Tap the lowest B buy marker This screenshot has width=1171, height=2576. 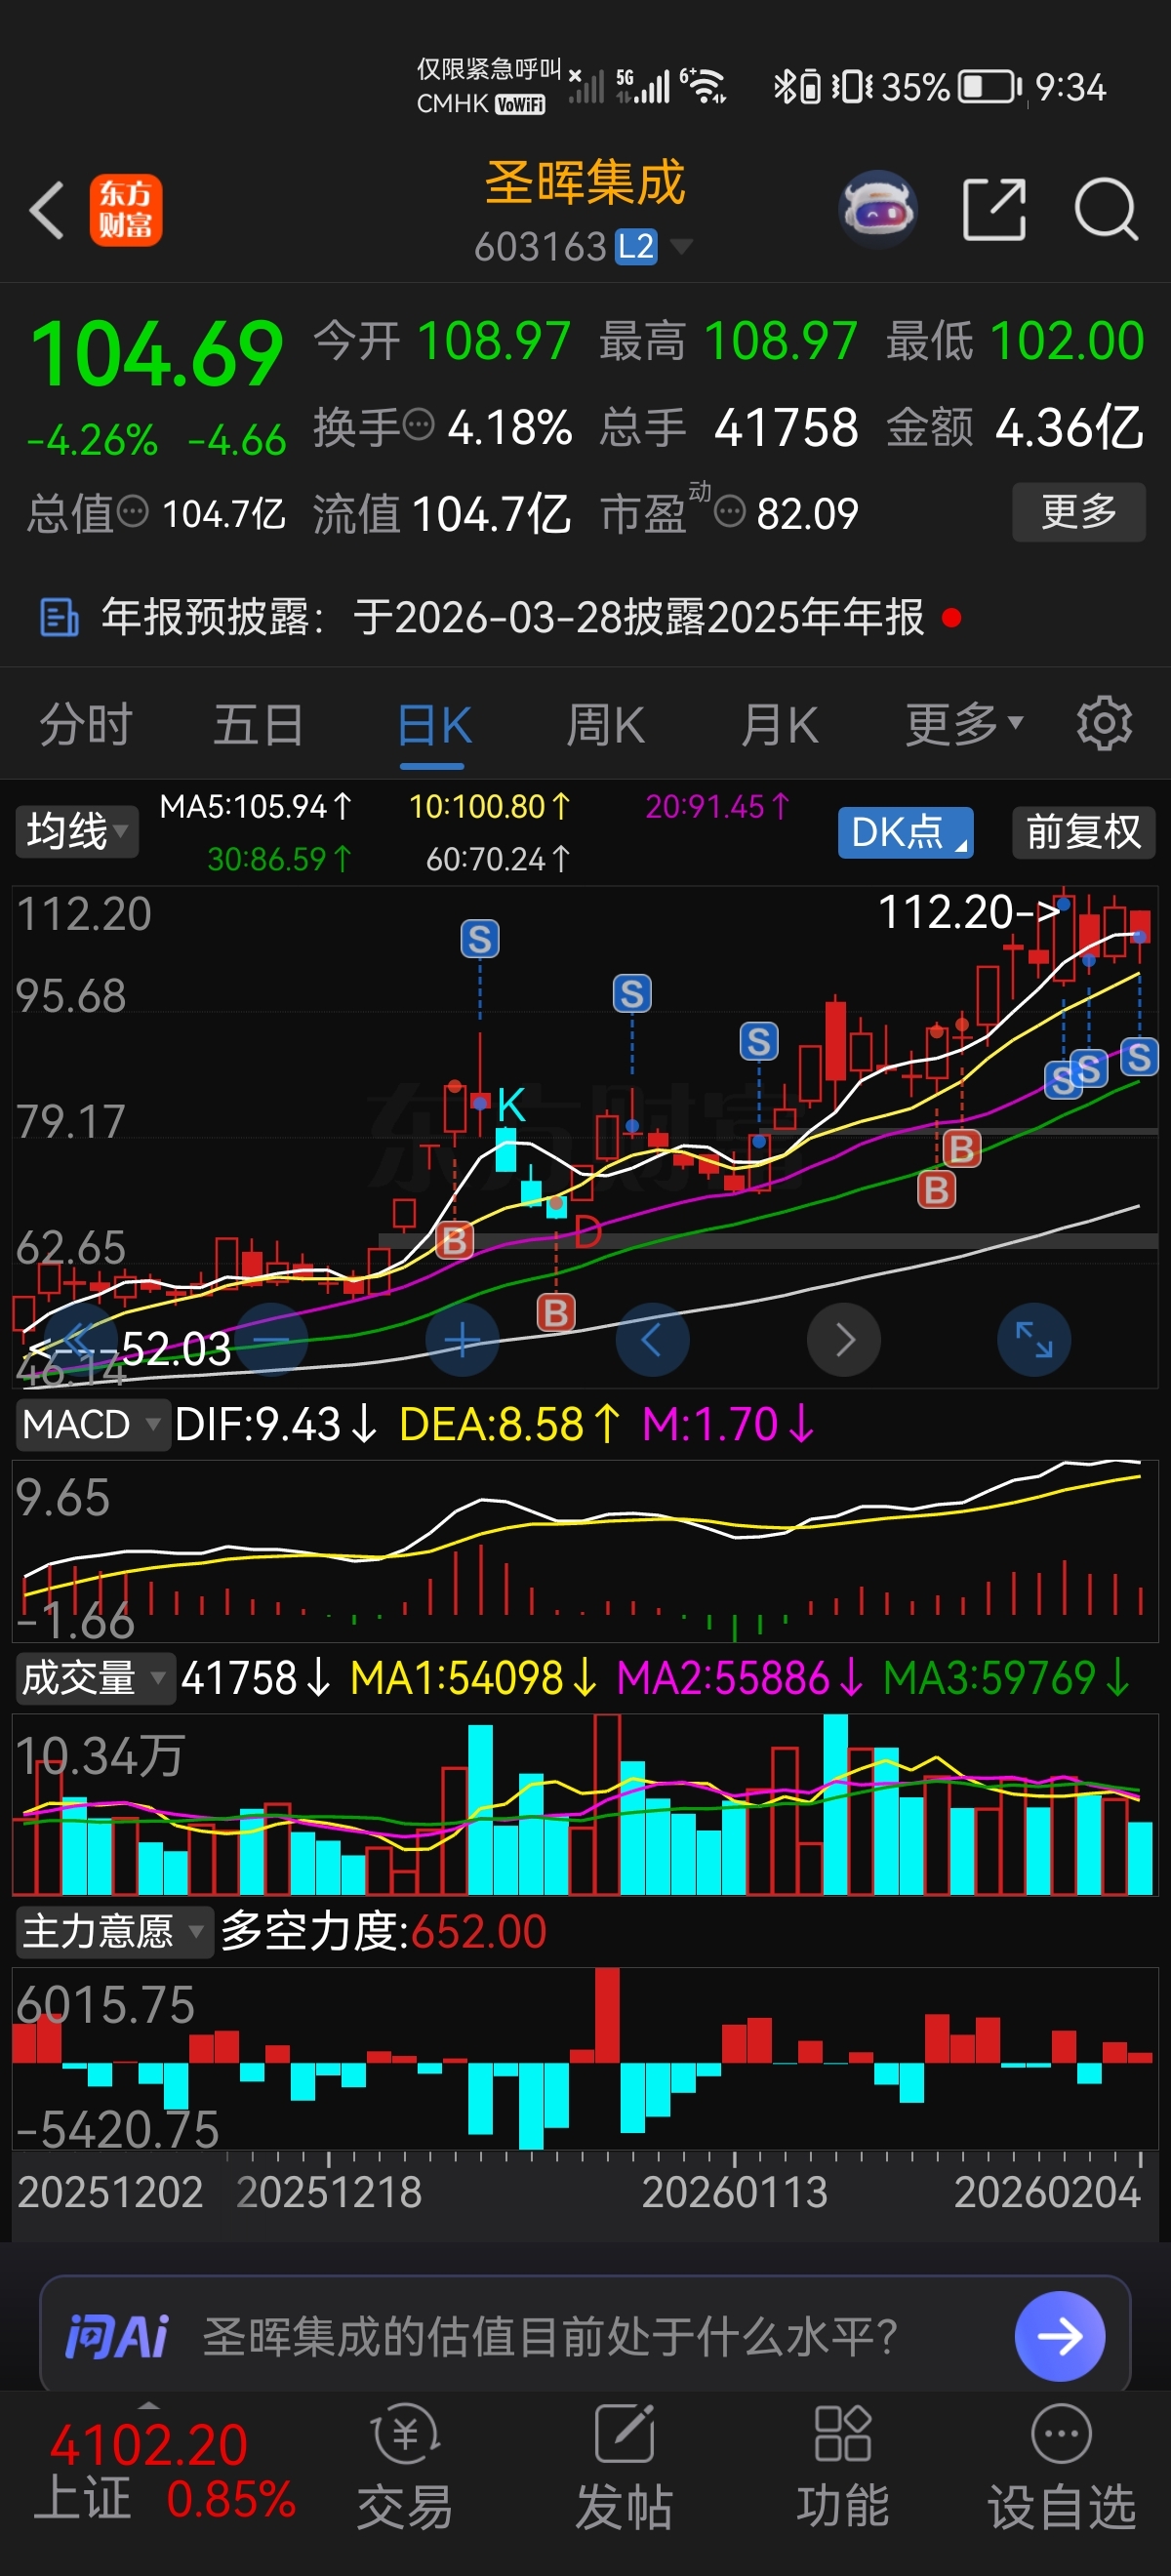tap(556, 1312)
